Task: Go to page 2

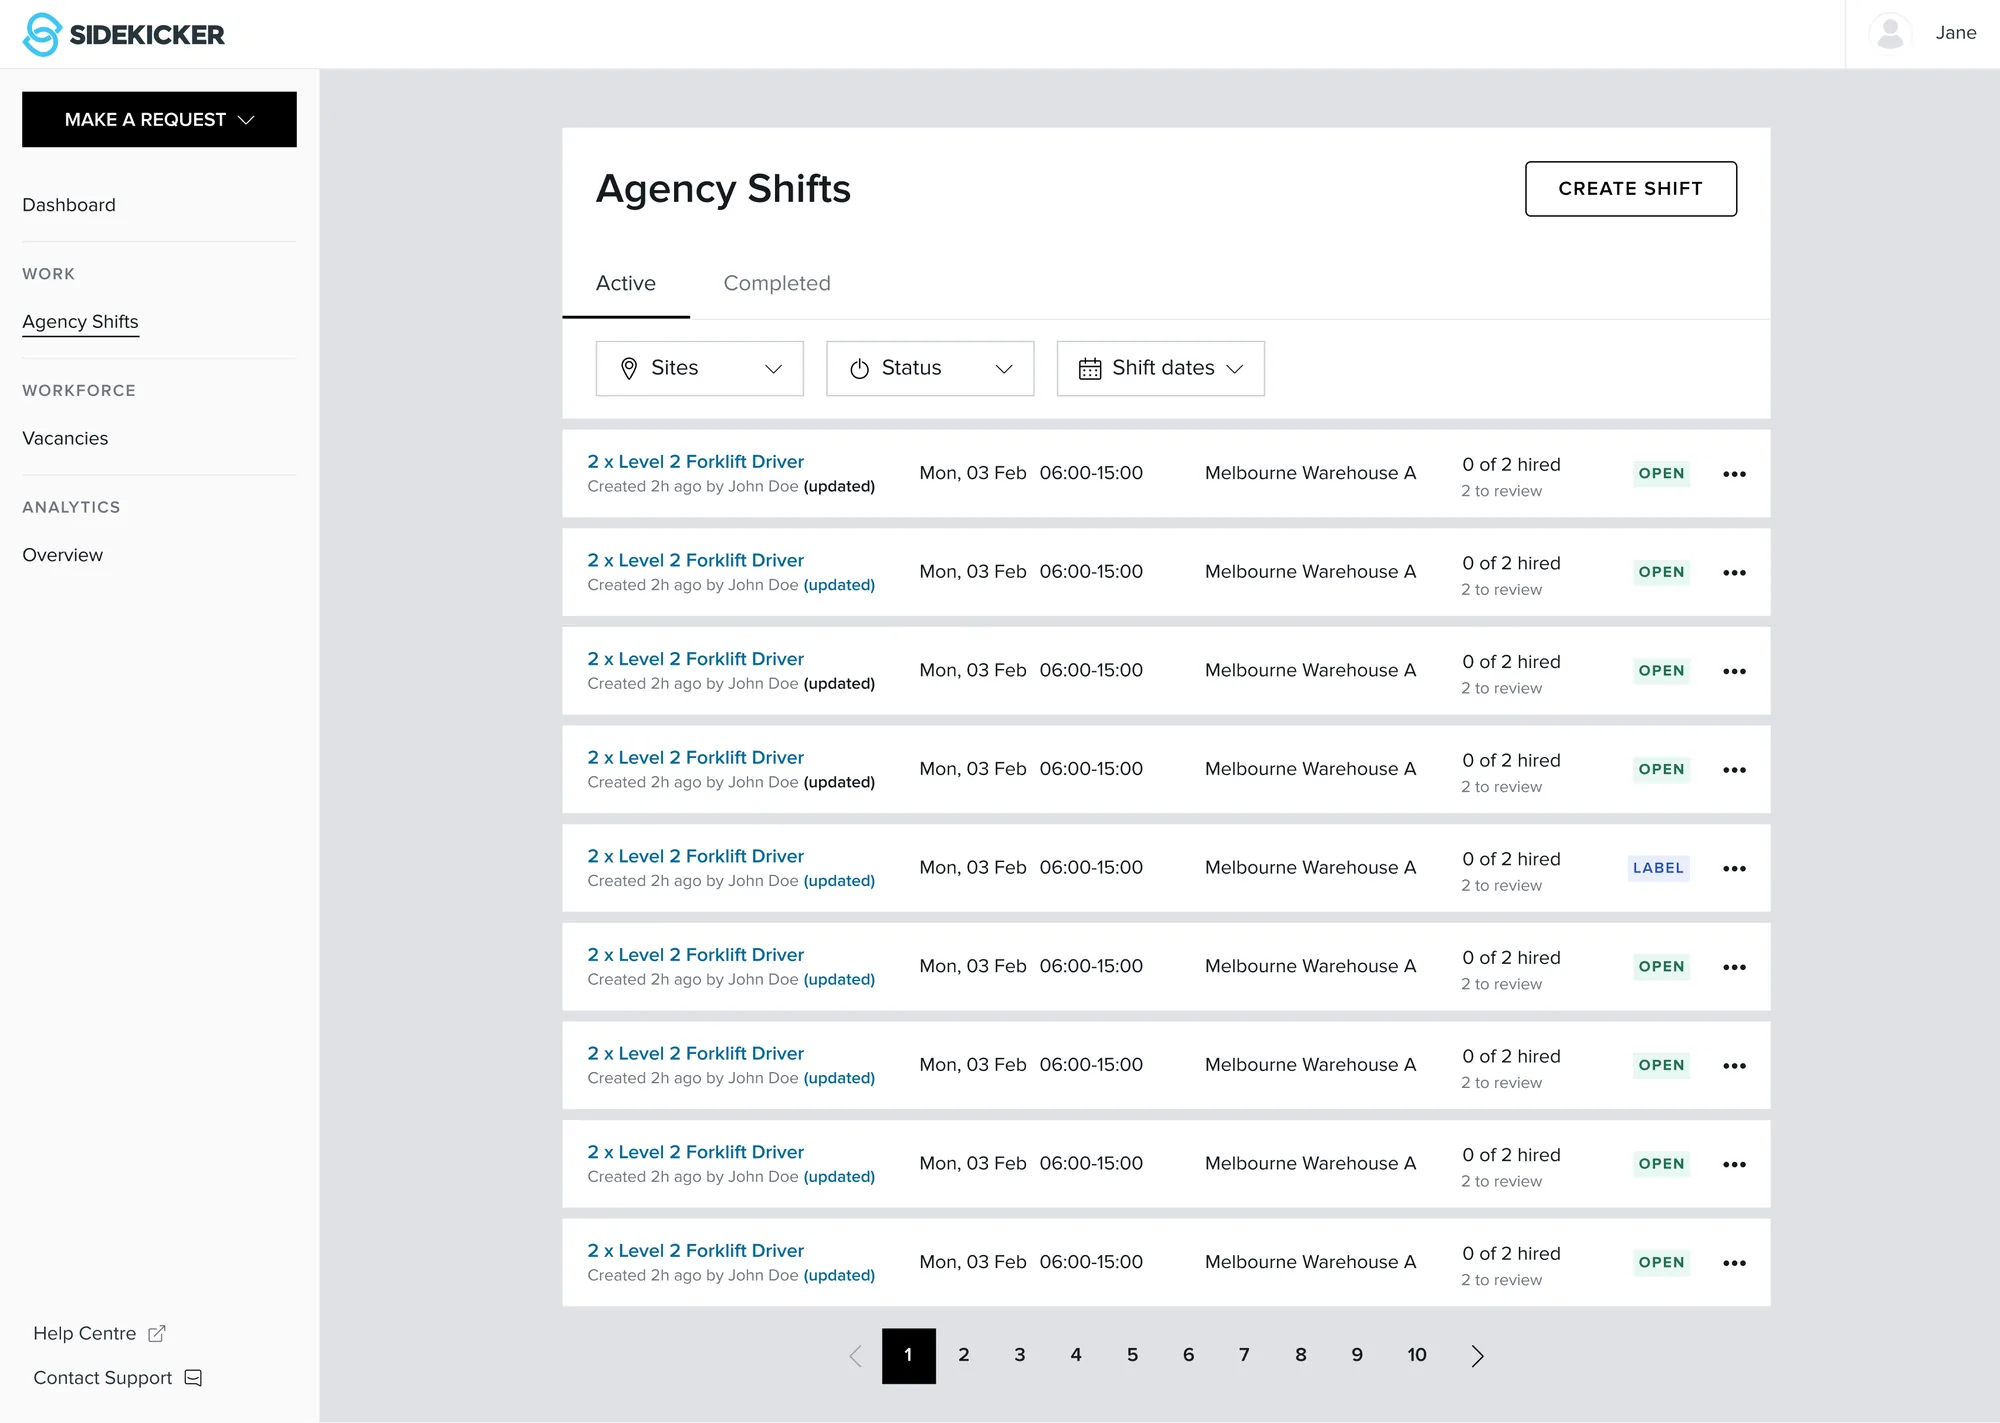Action: [964, 1356]
